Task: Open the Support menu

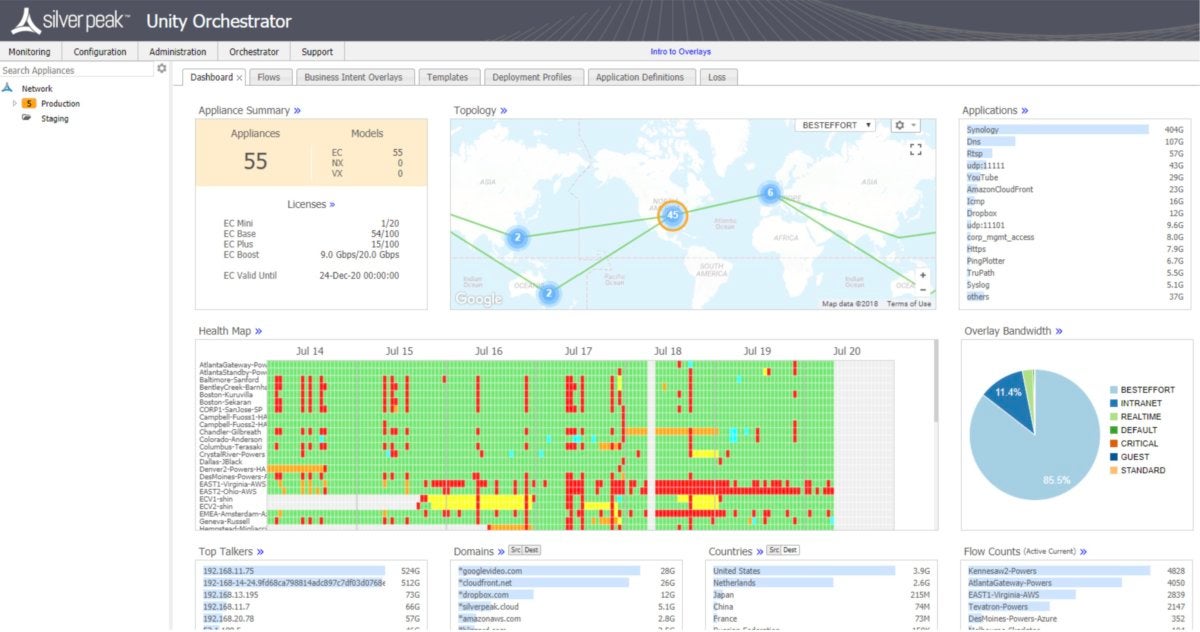Action: pyautogui.click(x=317, y=52)
